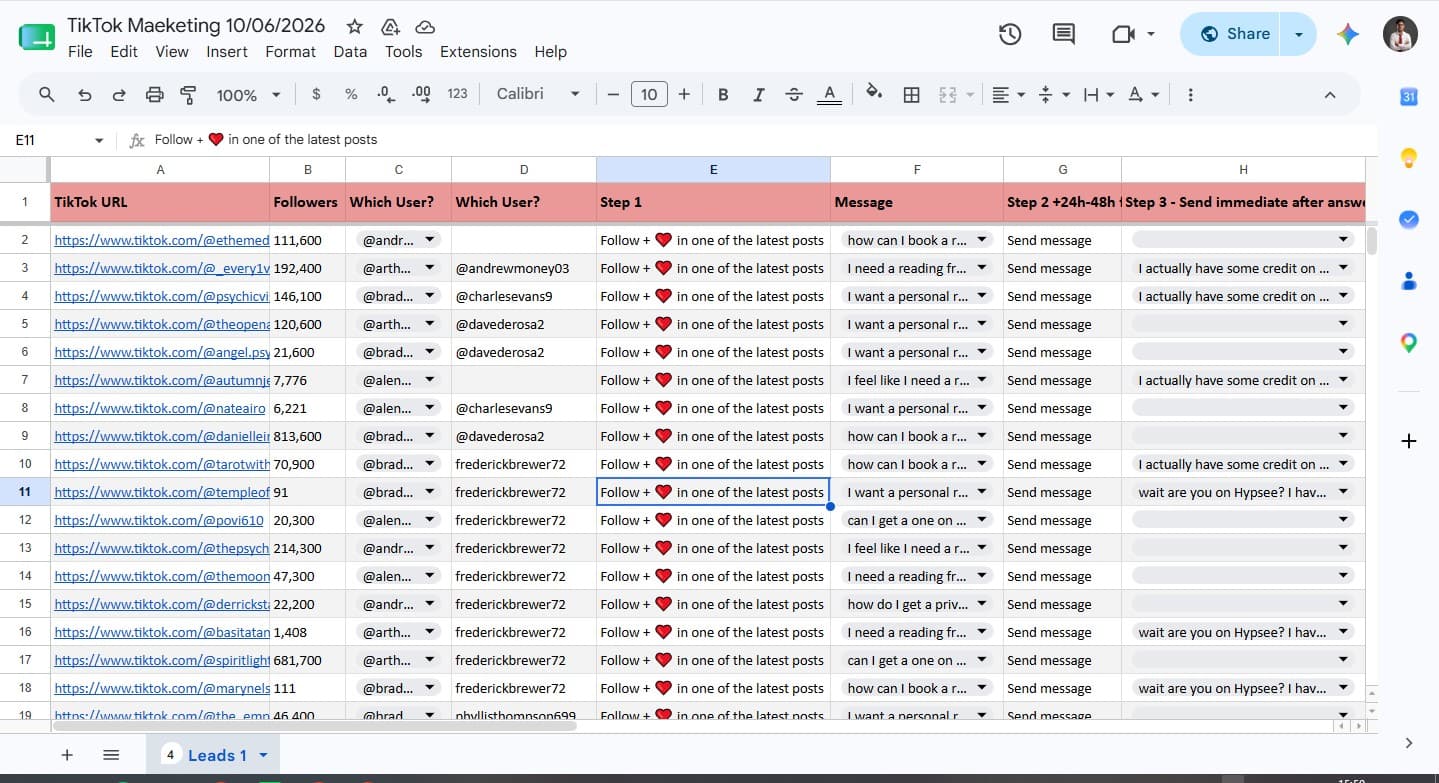Open Google Maps side panel
The width and height of the screenshot is (1439, 783).
(1409, 343)
